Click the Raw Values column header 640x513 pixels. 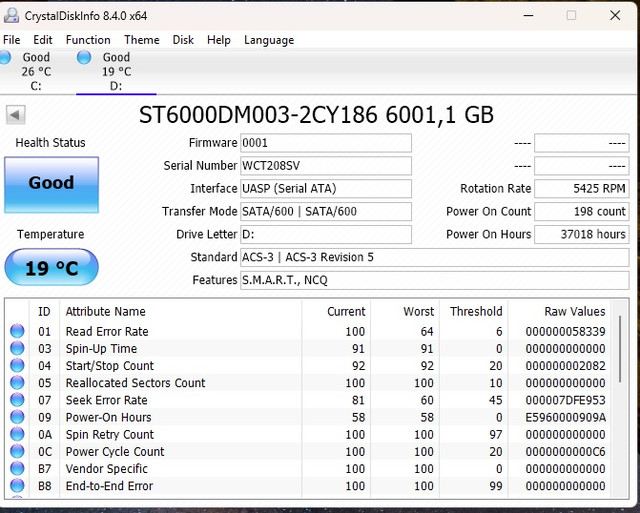pyautogui.click(x=575, y=311)
